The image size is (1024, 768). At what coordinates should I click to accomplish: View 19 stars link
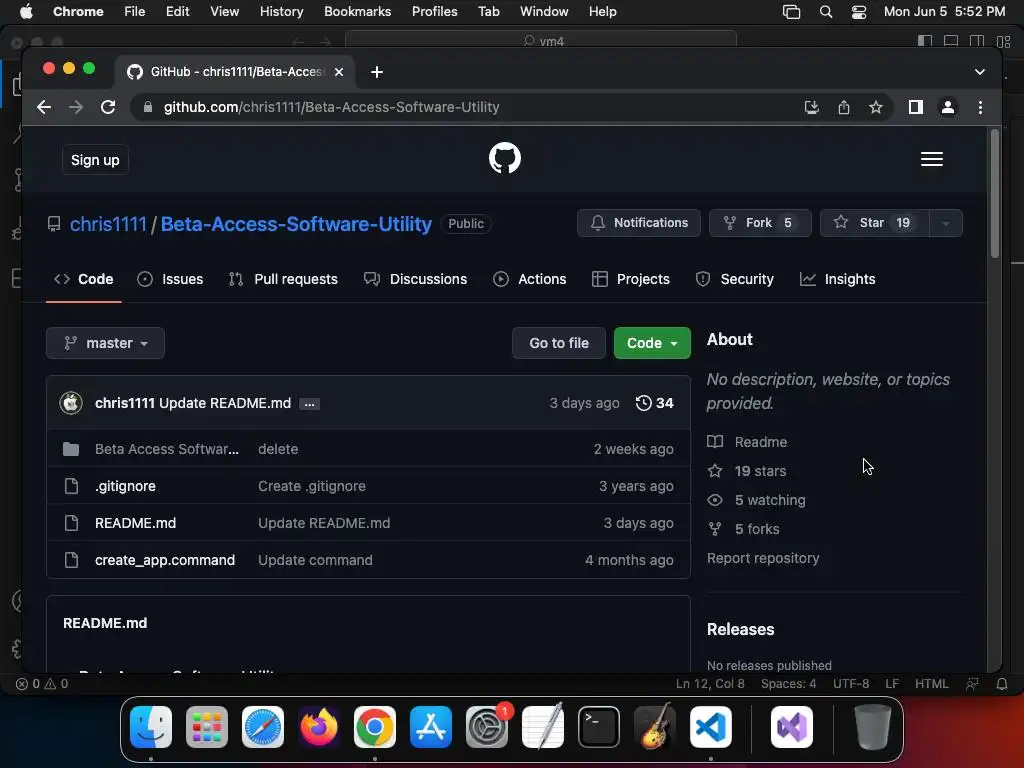tap(746, 471)
